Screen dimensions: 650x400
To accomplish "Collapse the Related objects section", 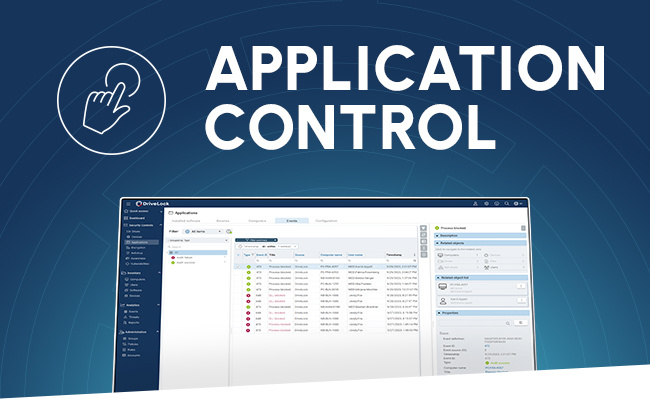I will 480,243.
